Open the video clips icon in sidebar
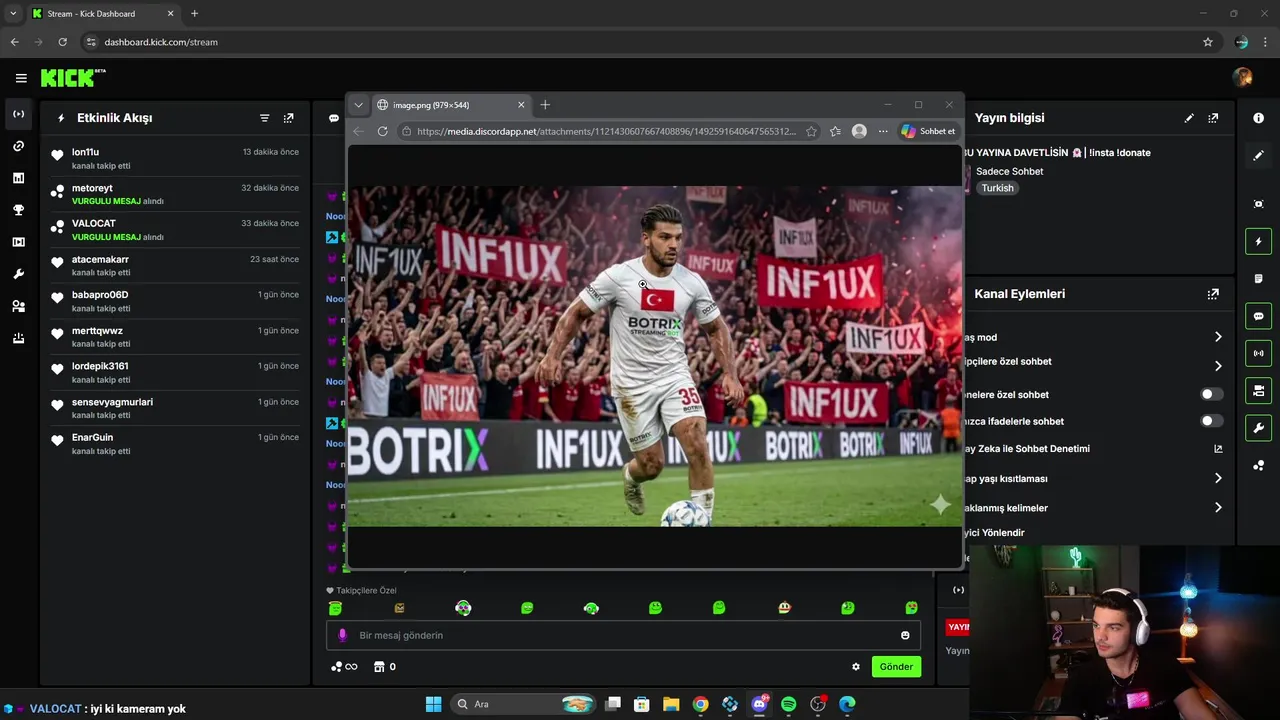 coord(18,242)
